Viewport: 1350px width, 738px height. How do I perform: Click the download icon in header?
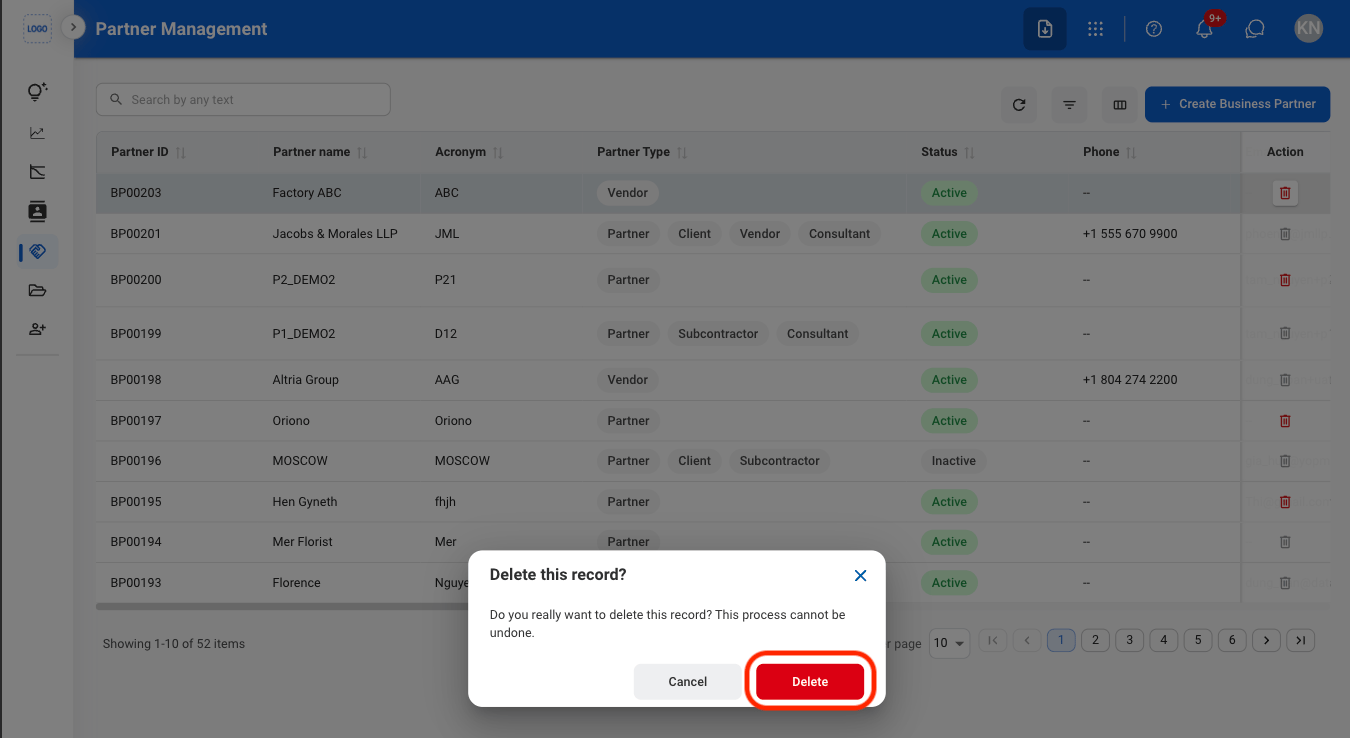pos(1044,29)
